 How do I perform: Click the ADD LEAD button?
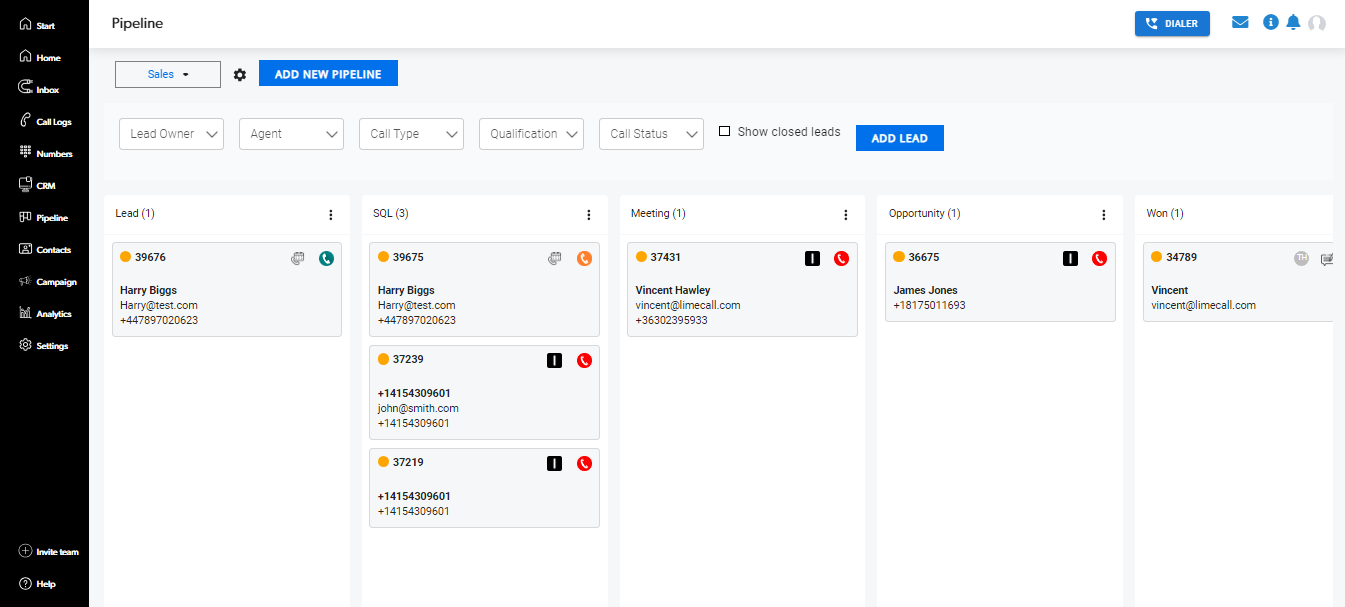[x=899, y=138]
